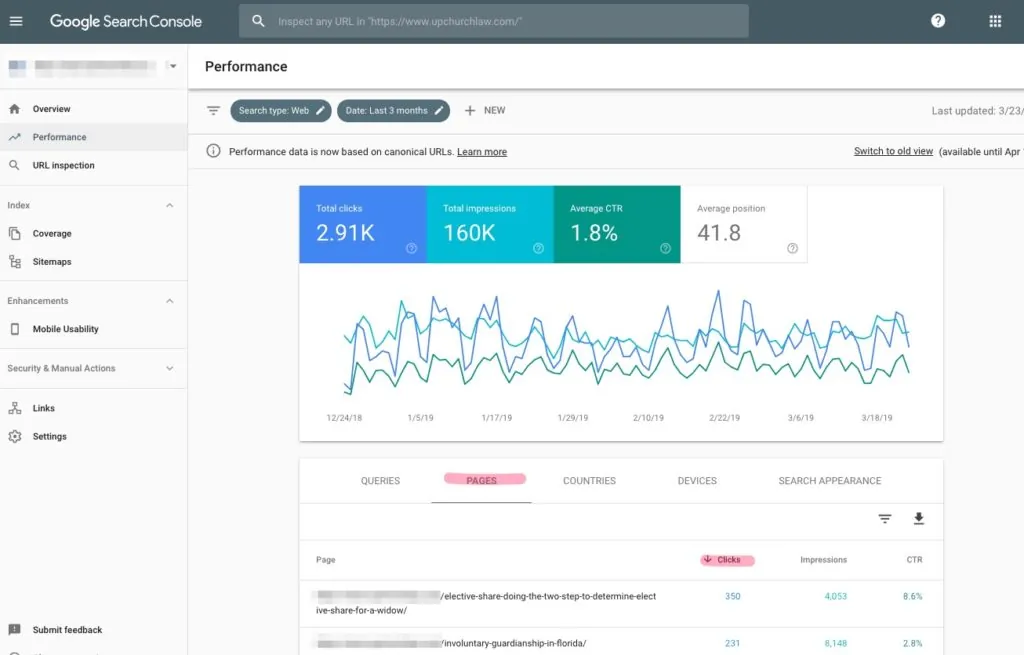1024x655 pixels.
Task: Click the URL inspection search field
Action: [x=493, y=21]
